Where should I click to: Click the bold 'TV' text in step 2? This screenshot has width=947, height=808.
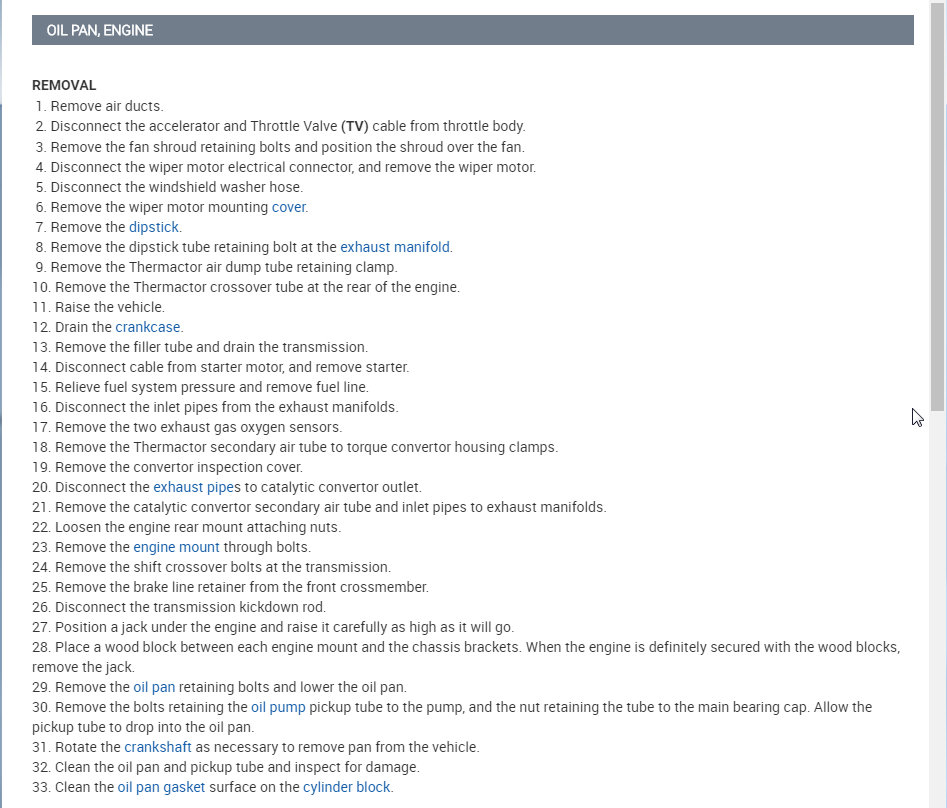pos(355,126)
